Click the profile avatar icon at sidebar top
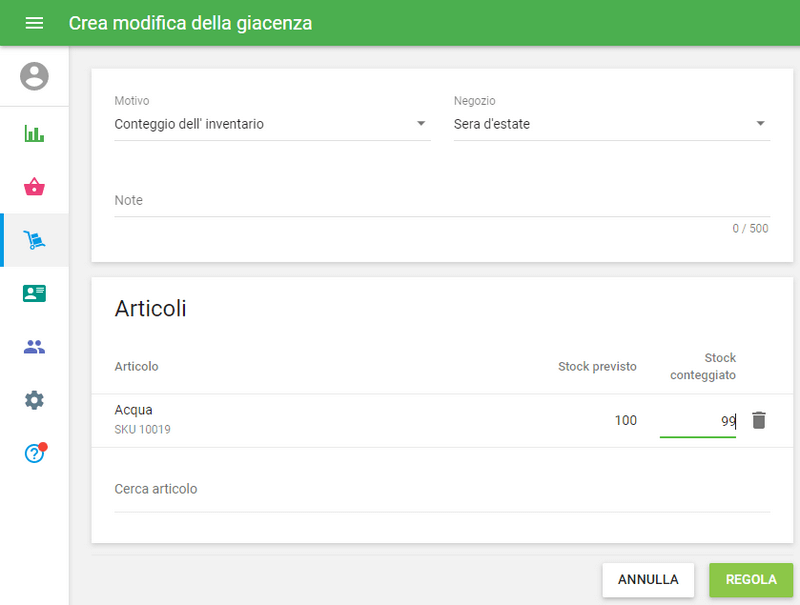 pos(34,75)
